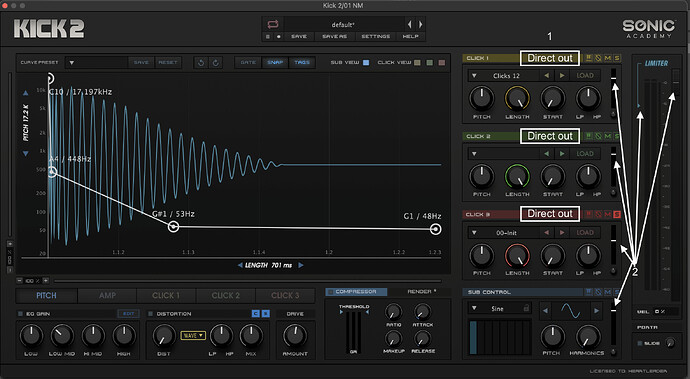This screenshot has width=690, height=379.
Task: Open the empty Click 2 sample dropdown
Action: (x=503, y=154)
